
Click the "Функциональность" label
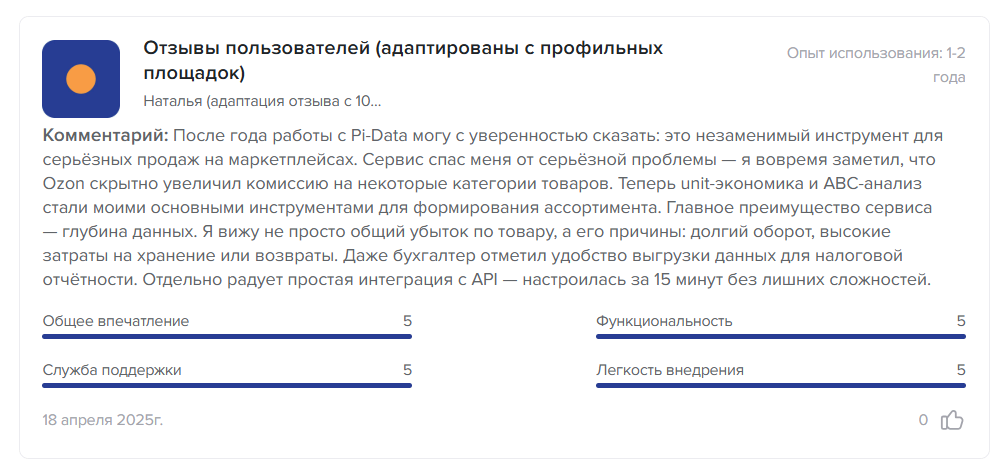pyautogui.click(x=664, y=321)
